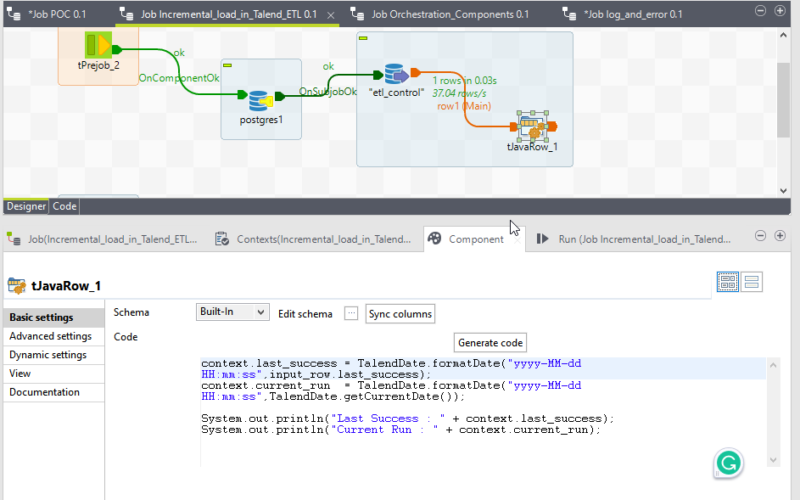Select the tPrejob_2 component on canvas
The width and height of the screenshot is (800, 500).
(98, 46)
